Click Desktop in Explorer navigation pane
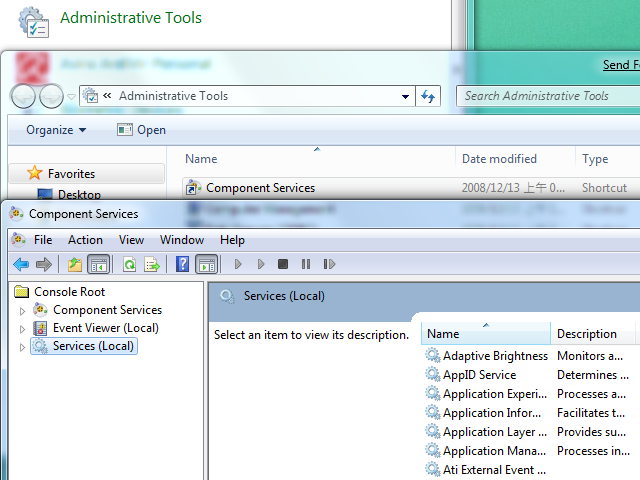This screenshot has height=480, width=640. pyautogui.click(x=79, y=194)
